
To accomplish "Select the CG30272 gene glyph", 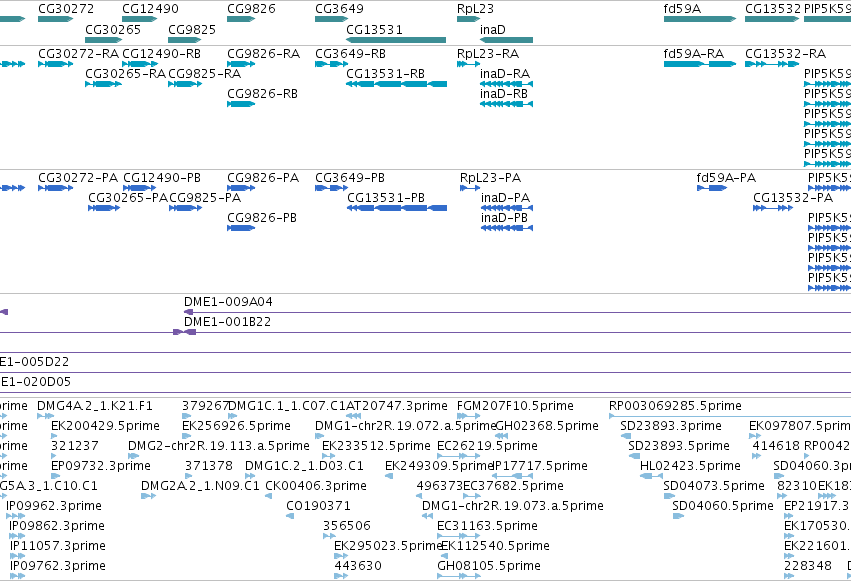I will (x=55, y=19).
